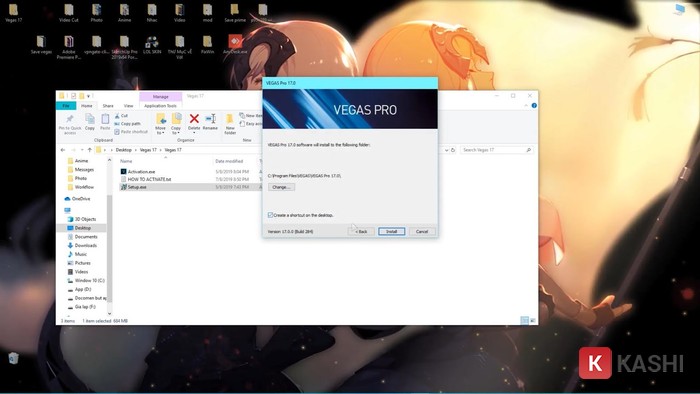The width and height of the screenshot is (700, 394).
Task: Cancel the VEGAS Pro installation
Action: click(422, 232)
